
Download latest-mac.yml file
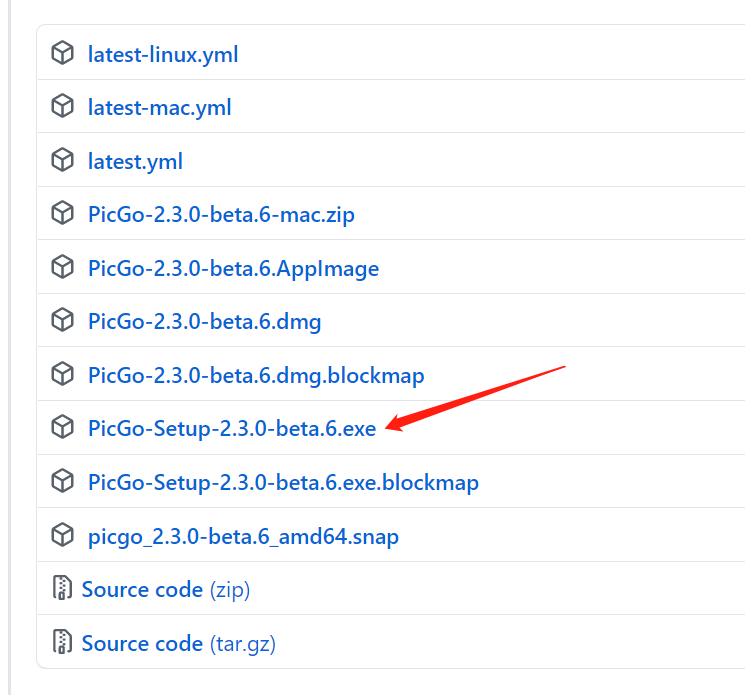click(160, 107)
